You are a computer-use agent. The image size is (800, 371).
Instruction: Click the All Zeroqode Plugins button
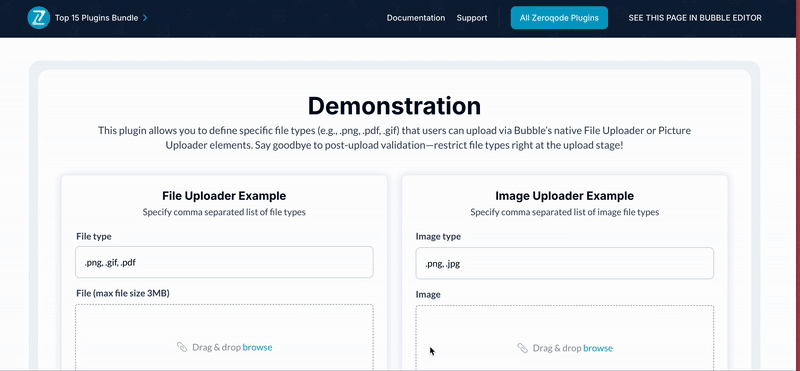click(x=559, y=18)
